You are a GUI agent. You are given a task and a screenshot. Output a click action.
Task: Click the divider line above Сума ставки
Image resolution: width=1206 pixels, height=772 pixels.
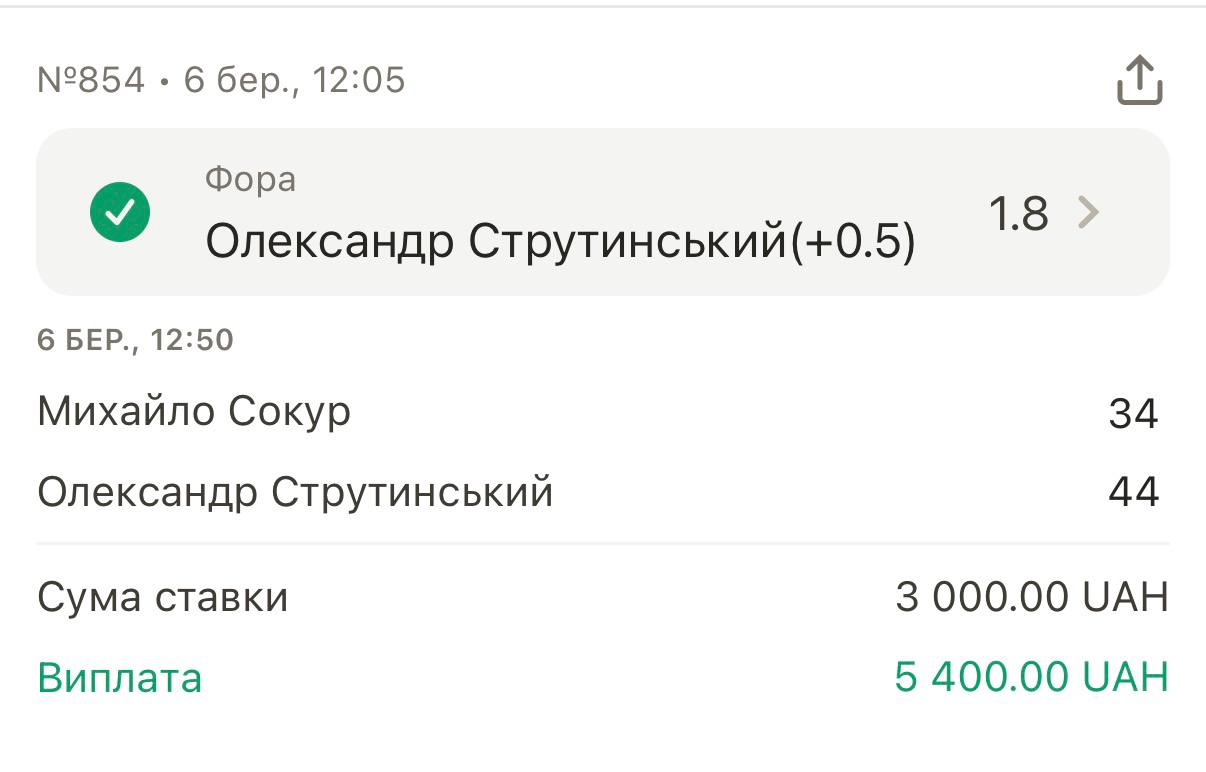click(x=603, y=544)
